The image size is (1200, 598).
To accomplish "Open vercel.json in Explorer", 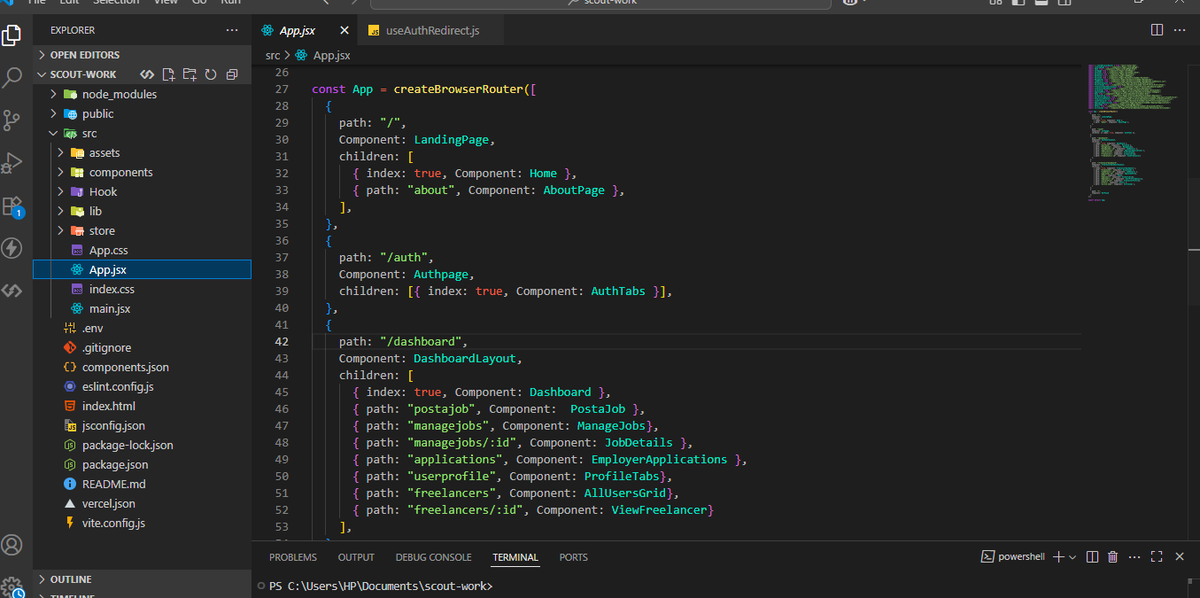I will (x=142, y=504).
